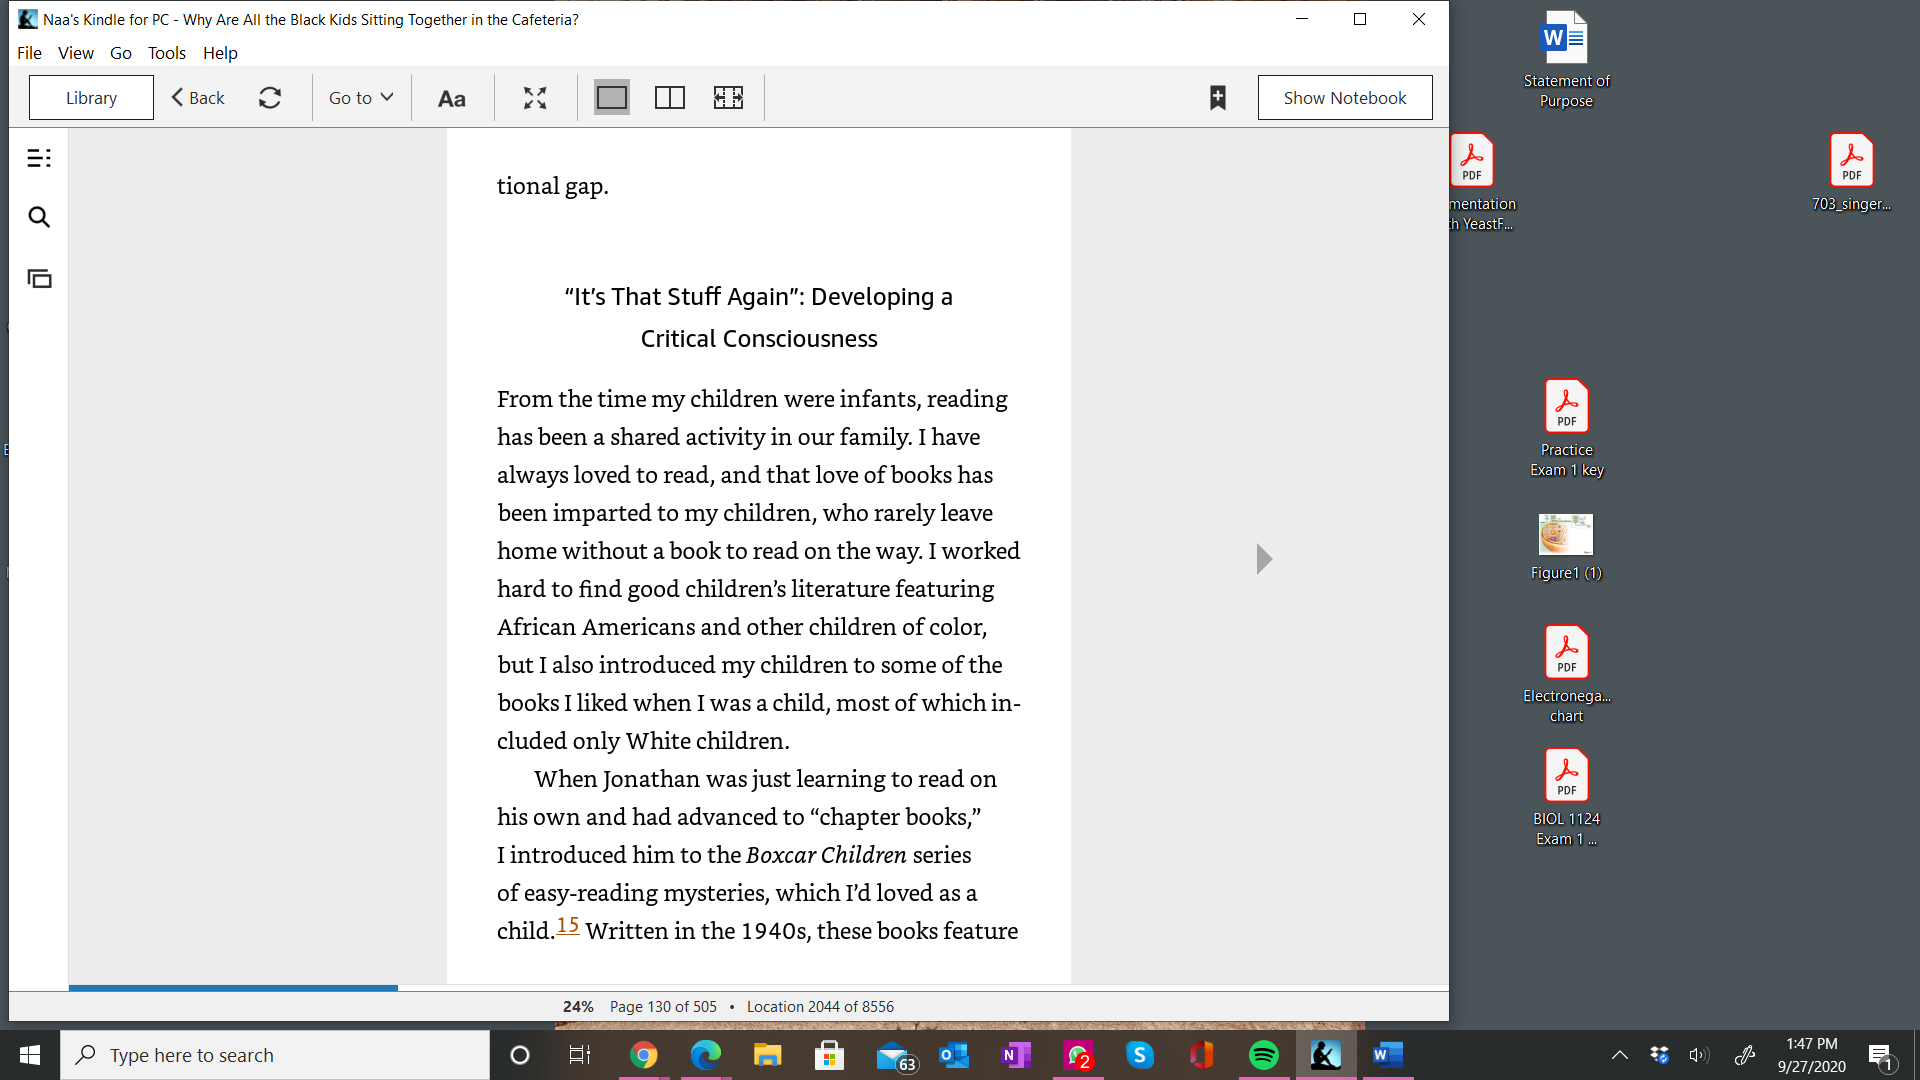Switch to single column page layout

[x=612, y=98]
